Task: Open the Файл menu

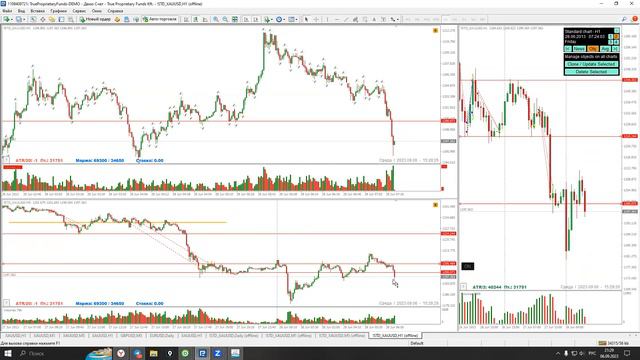Action: (7, 11)
